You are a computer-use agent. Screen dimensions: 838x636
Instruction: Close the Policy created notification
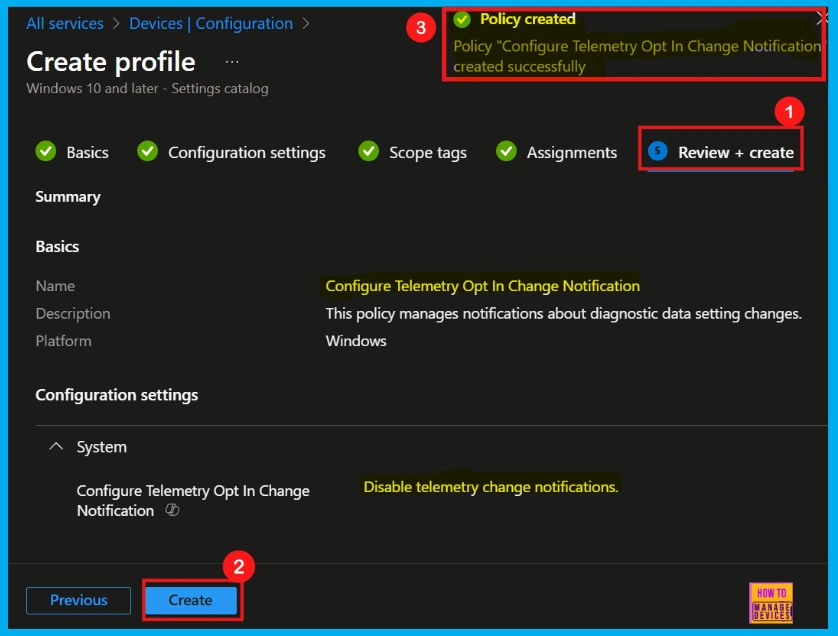pyautogui.click(x=823, y=19)
